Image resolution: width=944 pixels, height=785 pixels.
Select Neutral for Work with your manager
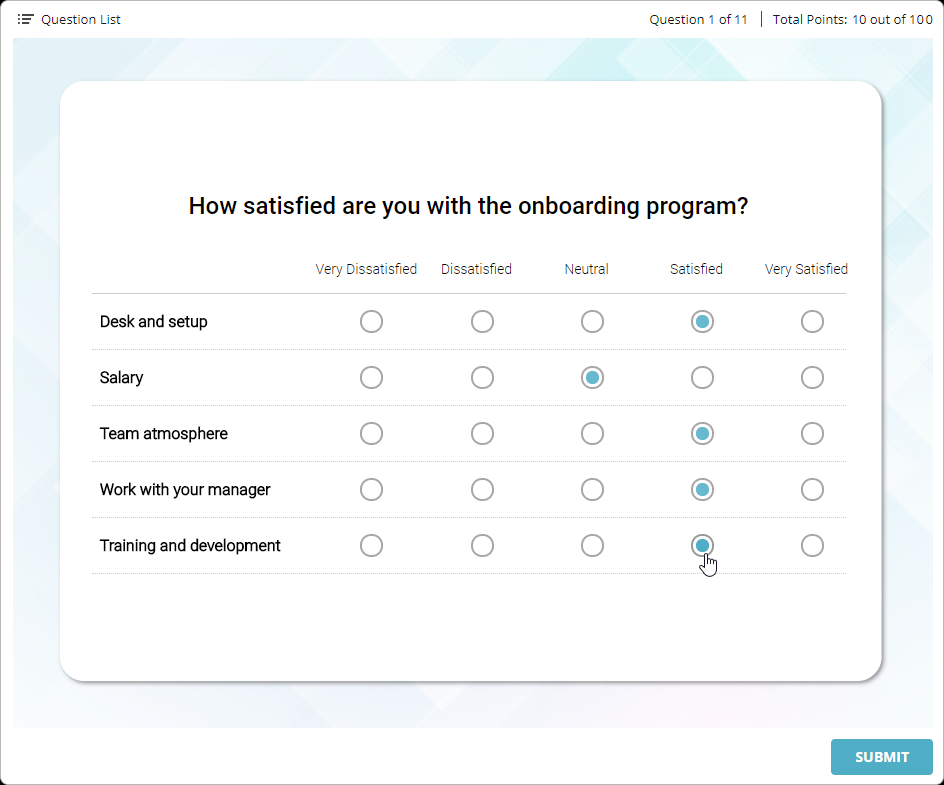click(x=592, y=489)
